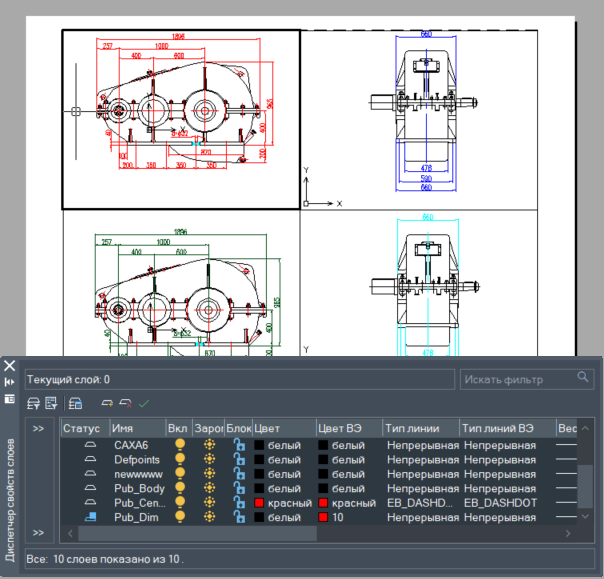Freeze the Defpoints layer
Screen dimensions: 604x579
coord(209,459)
